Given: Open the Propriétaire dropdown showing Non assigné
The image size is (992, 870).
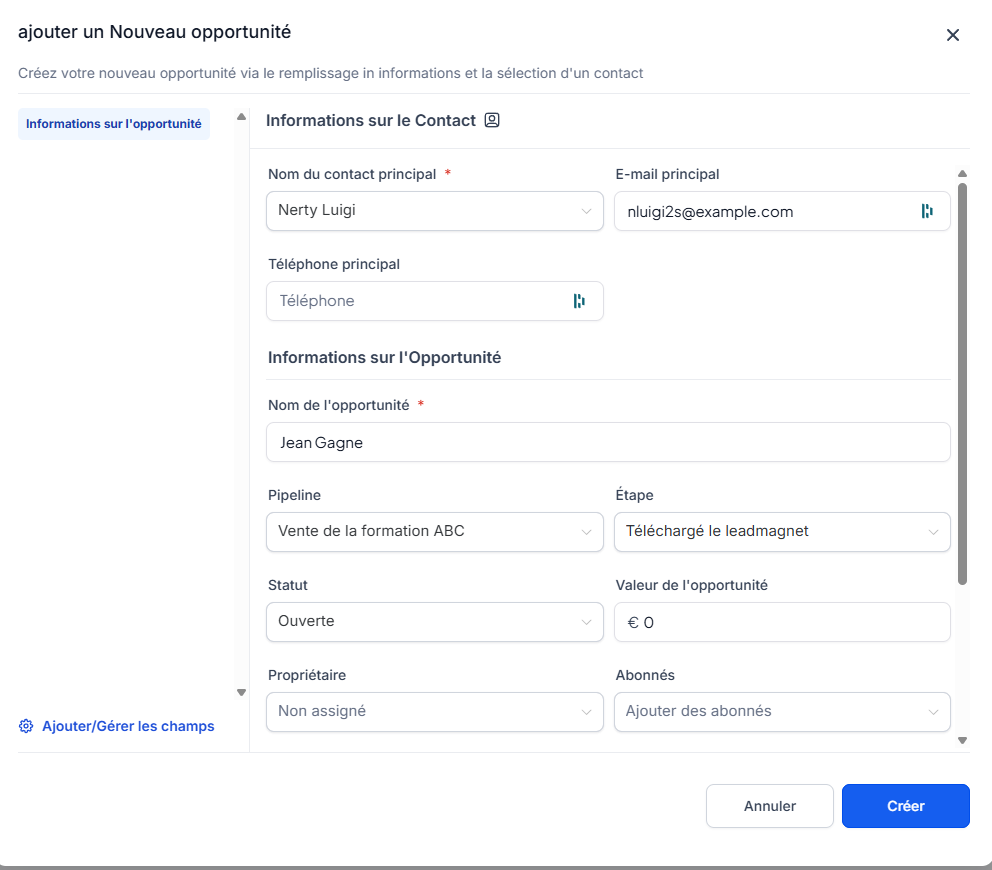Looking at the screenshot, I should click(435, 712).
